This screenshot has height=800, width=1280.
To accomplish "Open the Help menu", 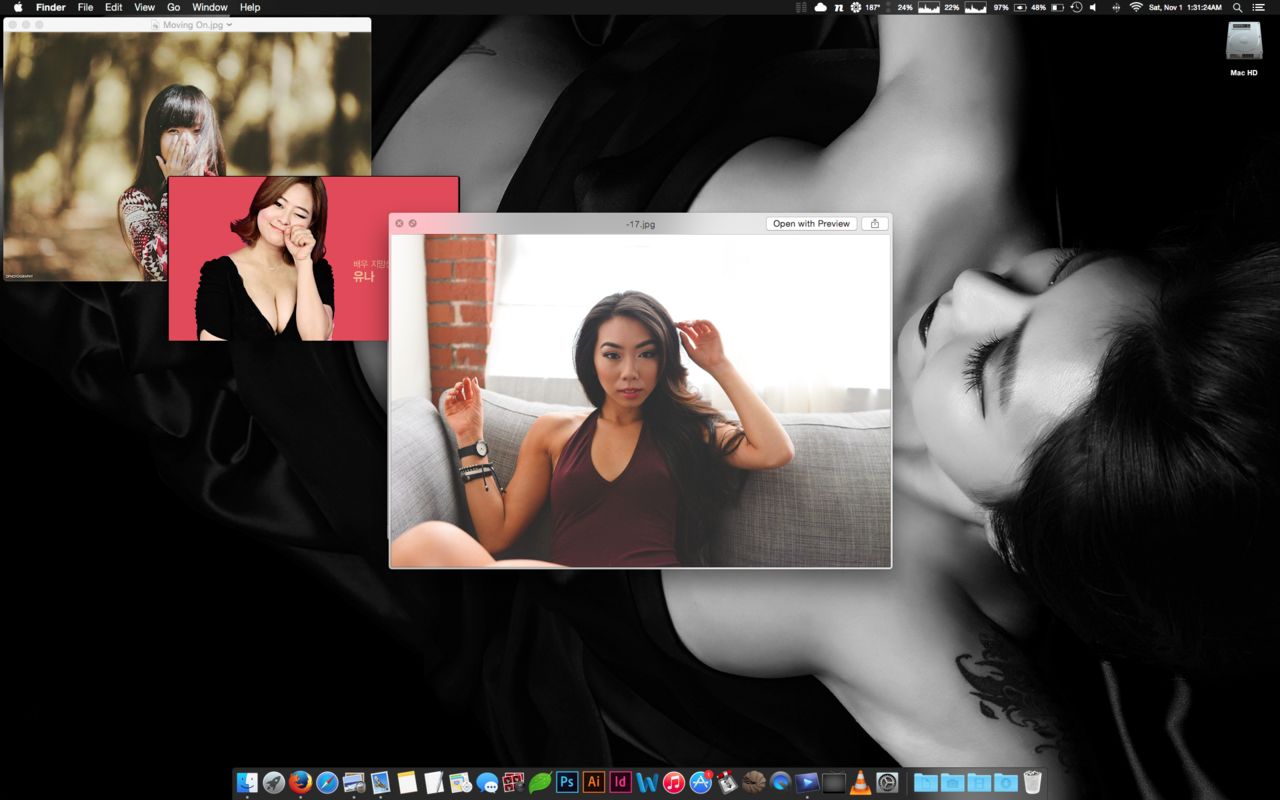I will click(250, 7).
